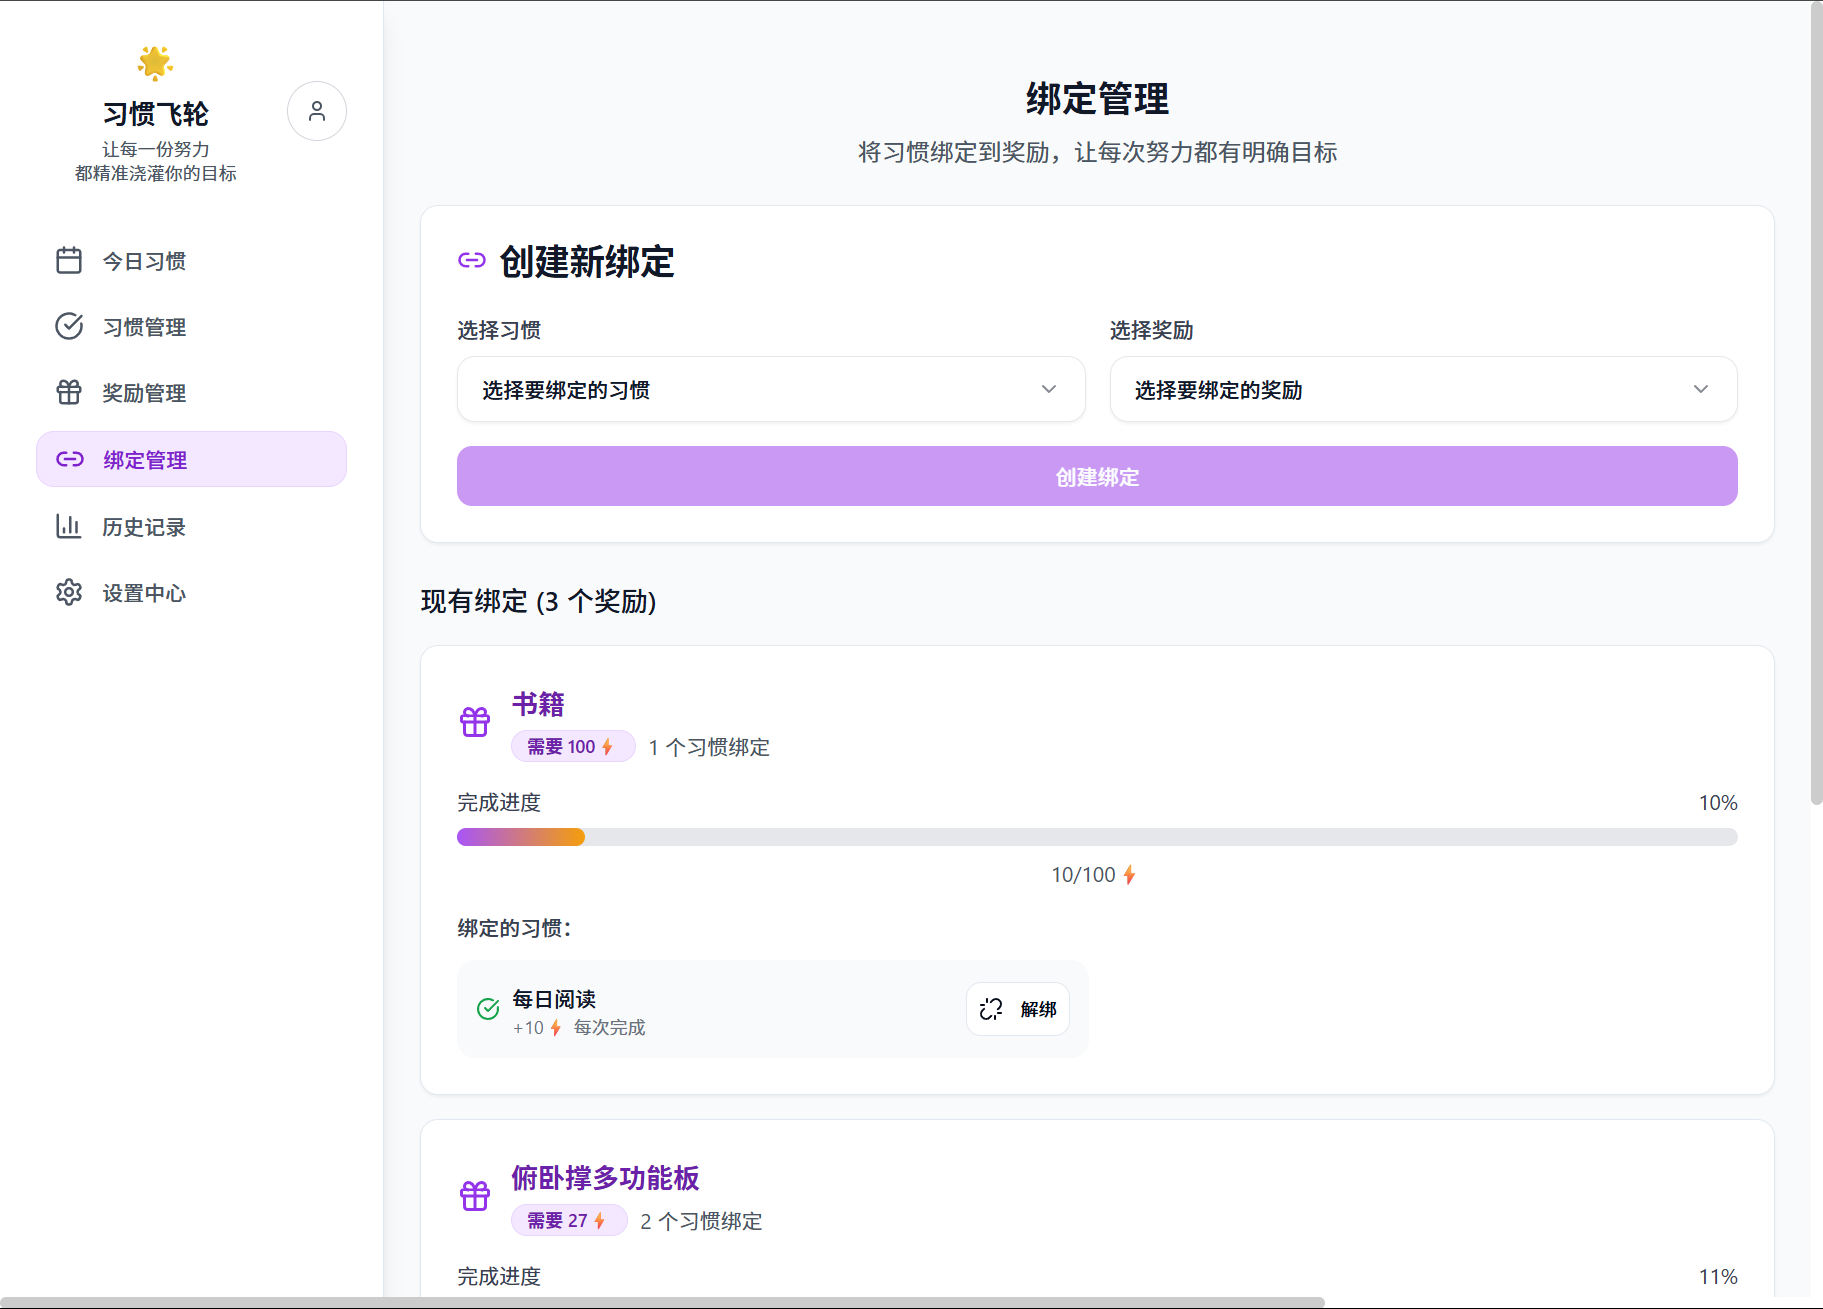Click the horizontal scrollbar at the bottom
1823x1309 pixels.
coord(662,1302)
